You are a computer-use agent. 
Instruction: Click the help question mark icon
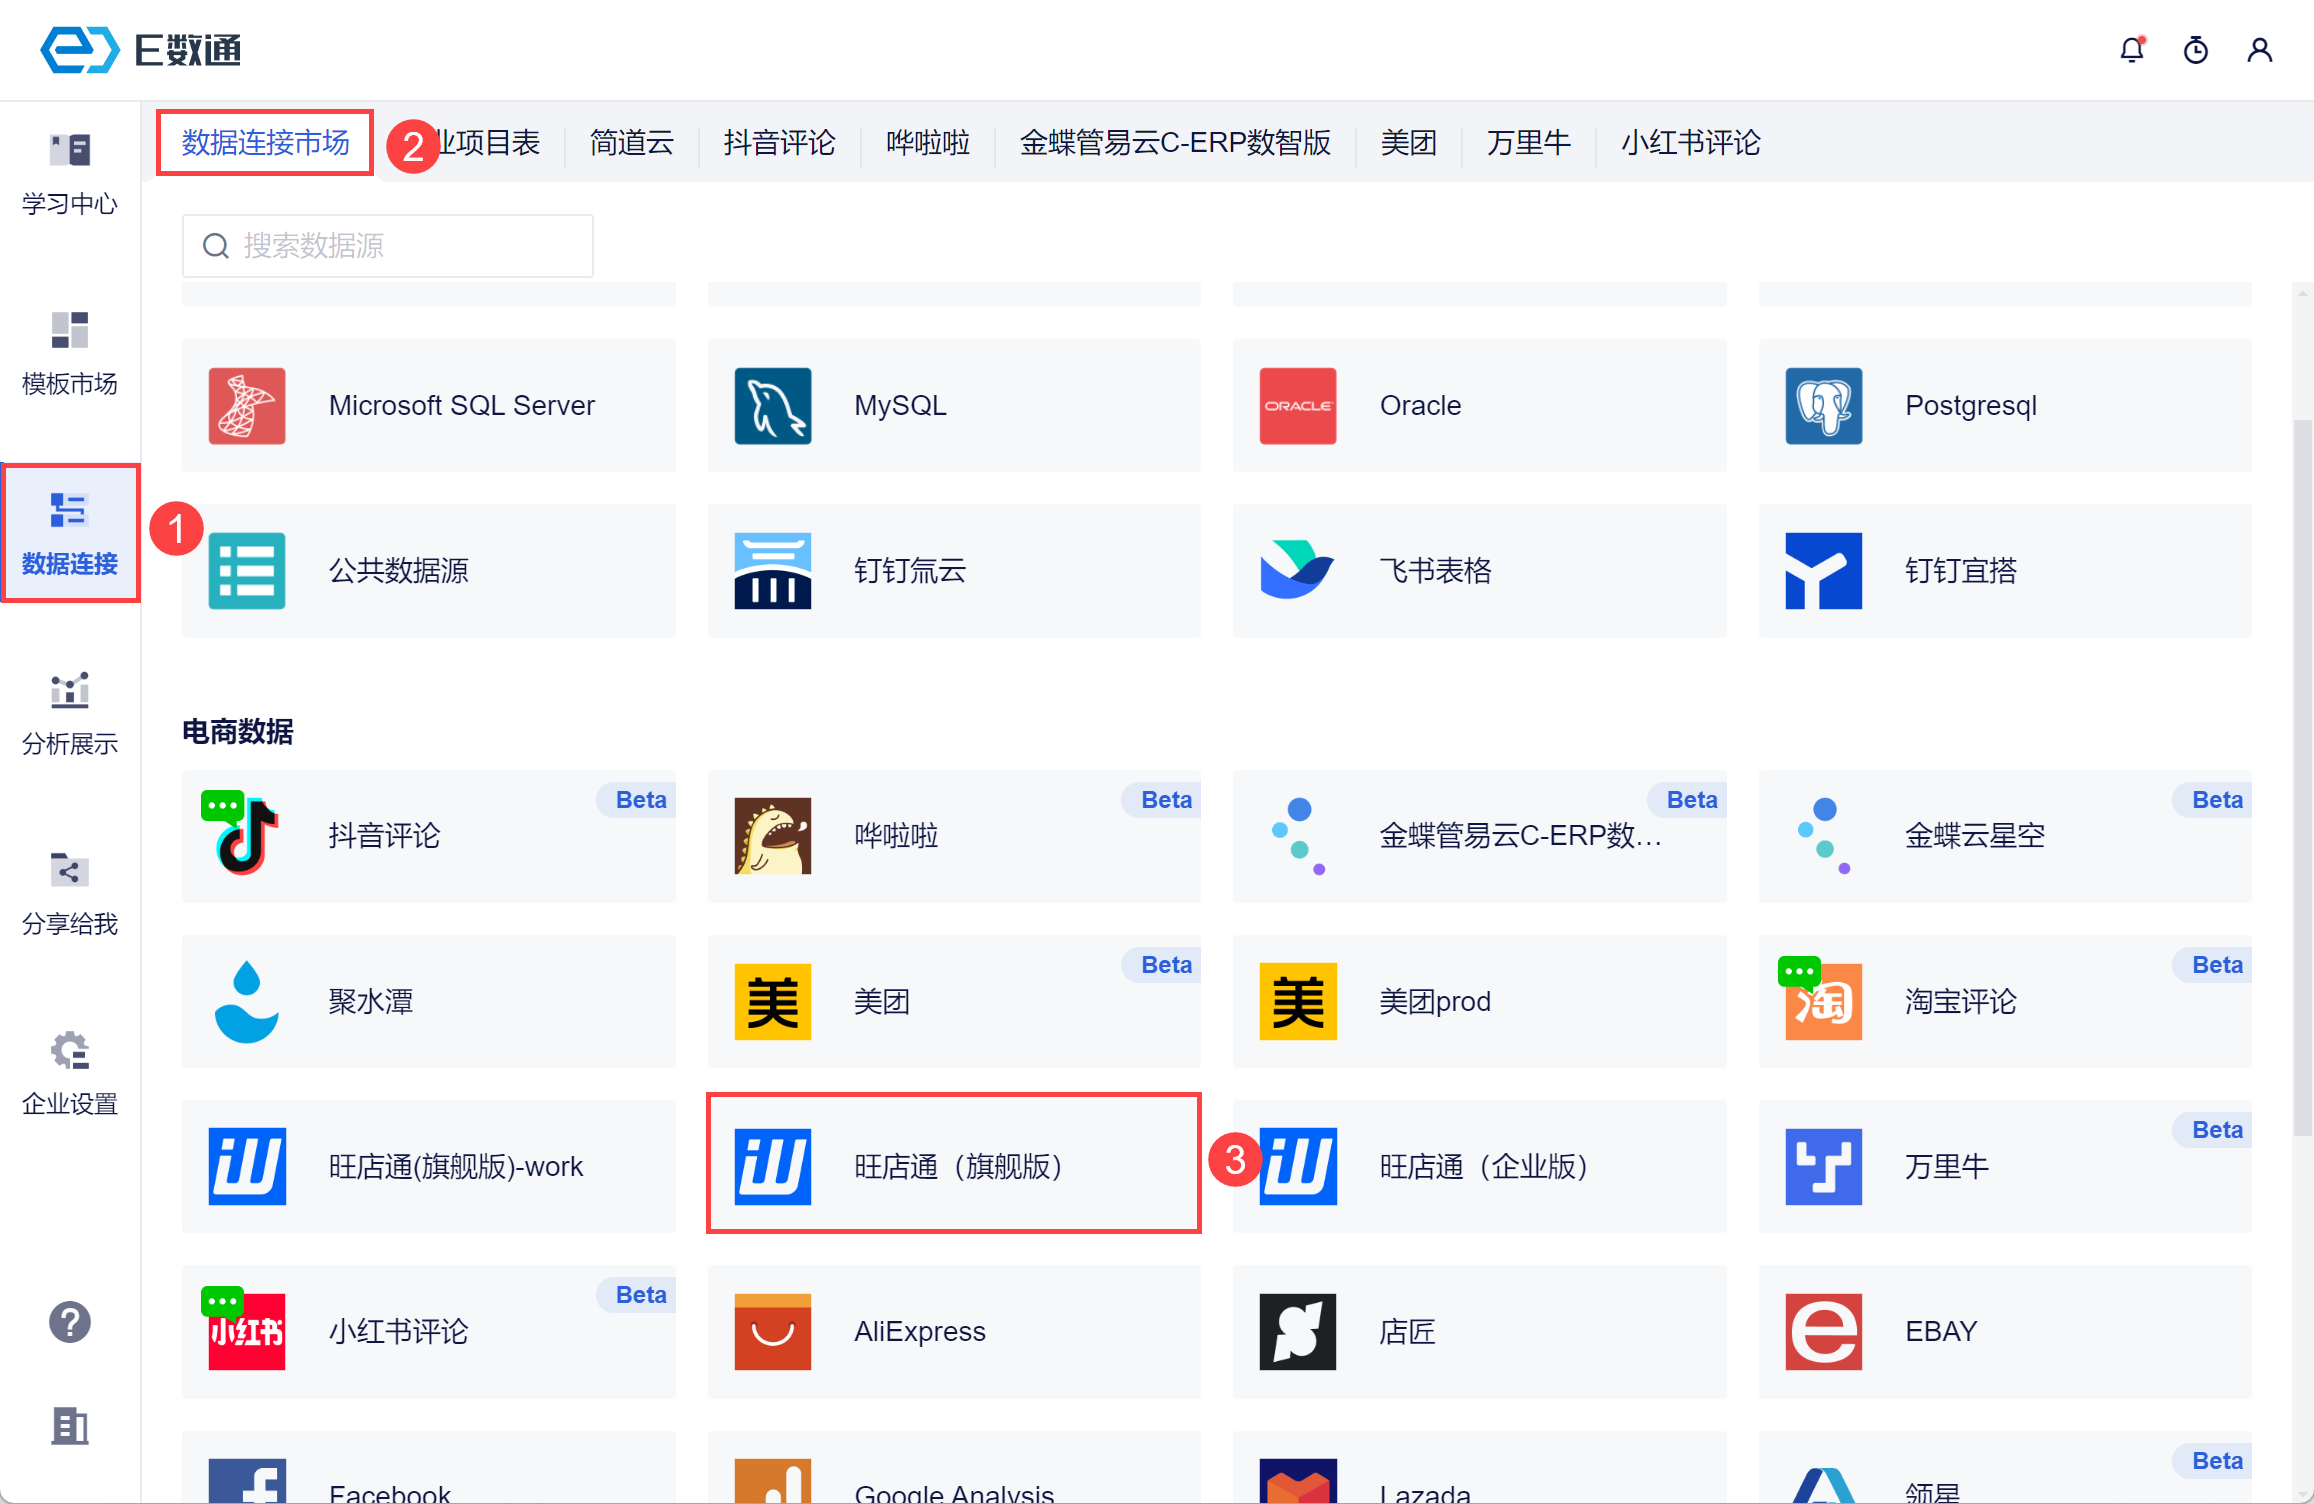pyautogui.click(x=70, y=1322)
